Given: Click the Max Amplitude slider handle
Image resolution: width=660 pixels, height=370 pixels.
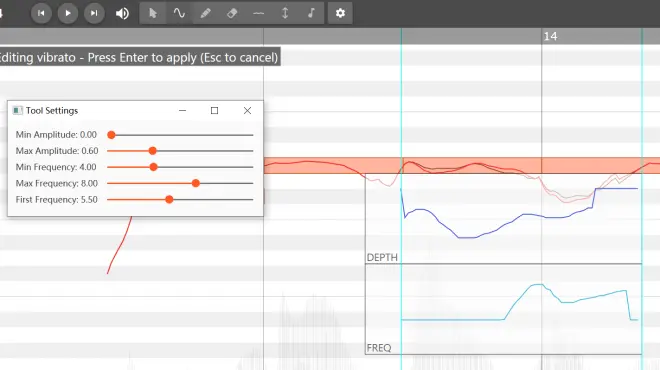Looking at the screenshot, I should click(x=153, y=151).
